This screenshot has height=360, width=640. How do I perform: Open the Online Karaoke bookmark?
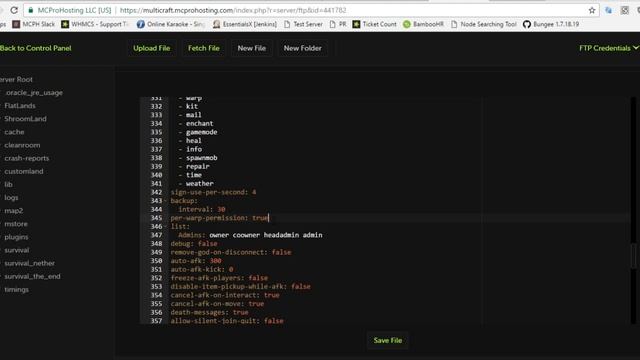click(171, 24)
